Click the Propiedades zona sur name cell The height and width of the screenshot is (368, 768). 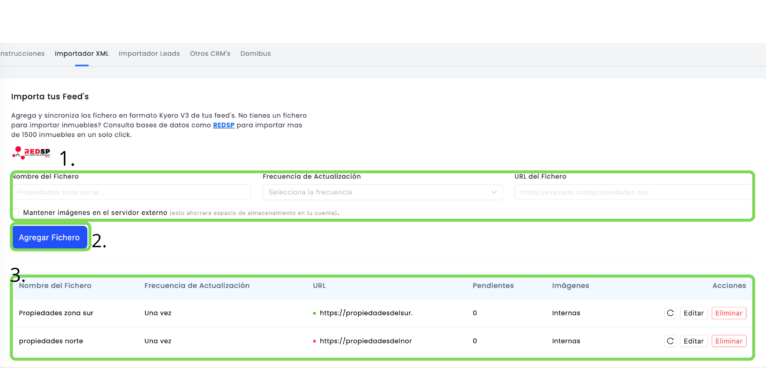tap(56, 313)
